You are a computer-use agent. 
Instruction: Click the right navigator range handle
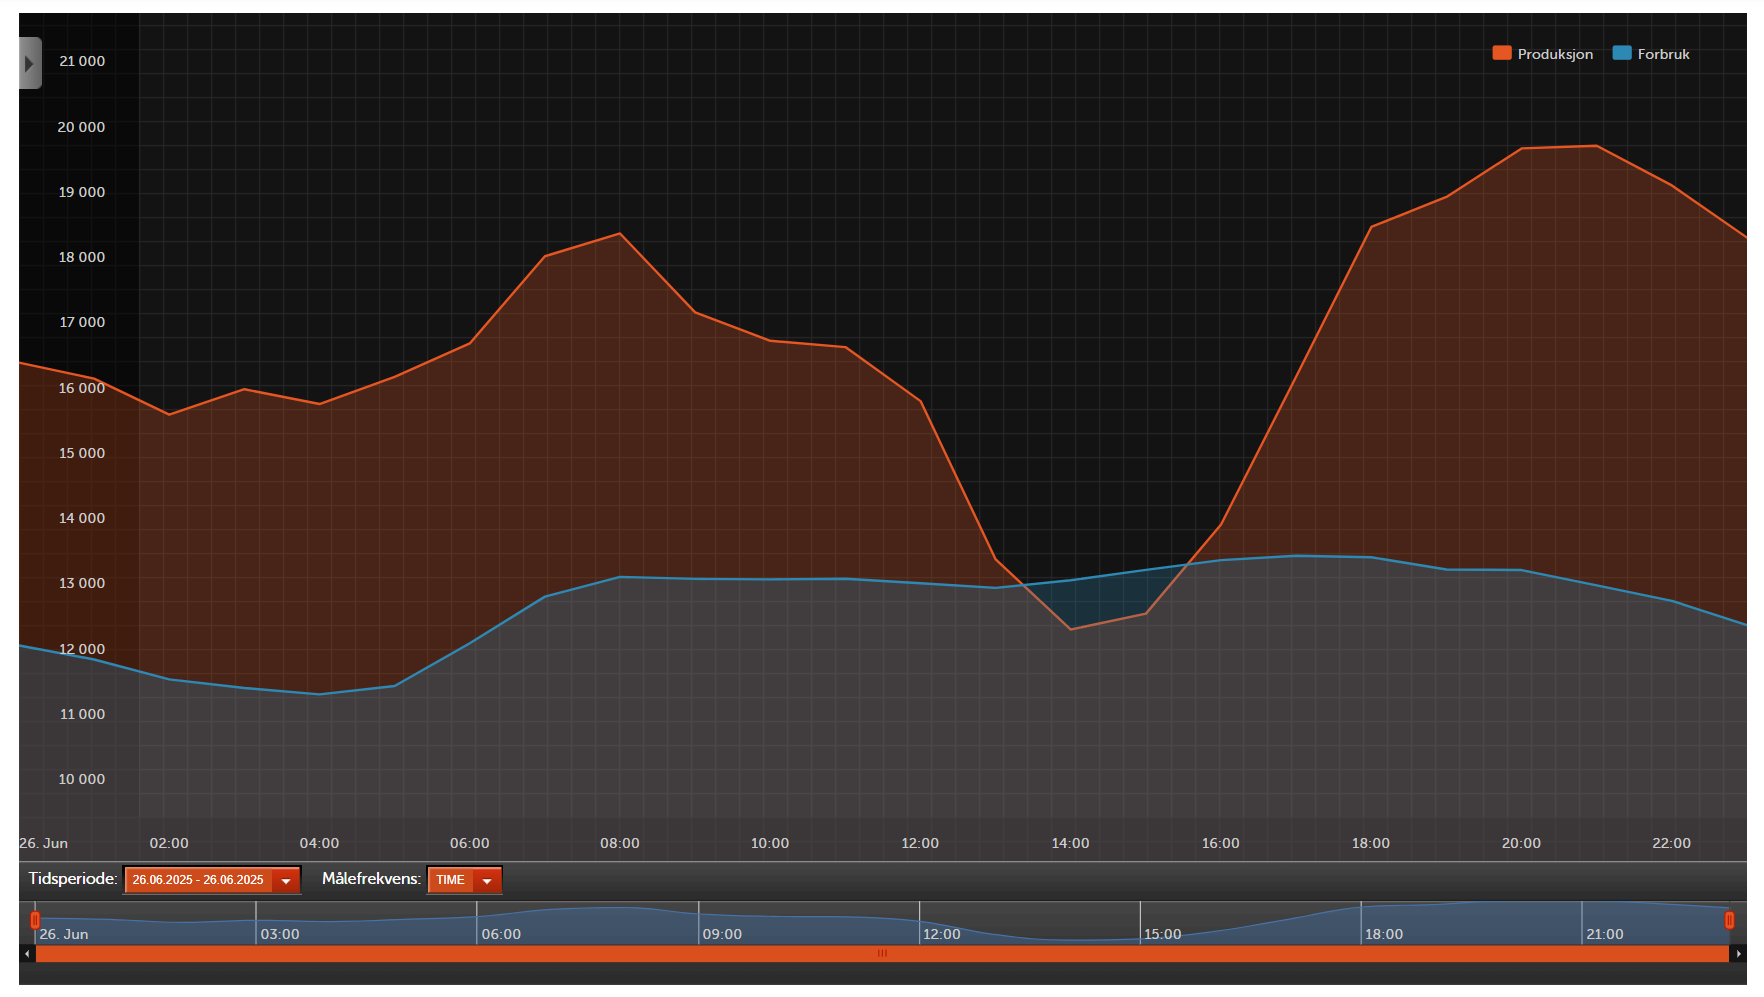point(1729,920)
